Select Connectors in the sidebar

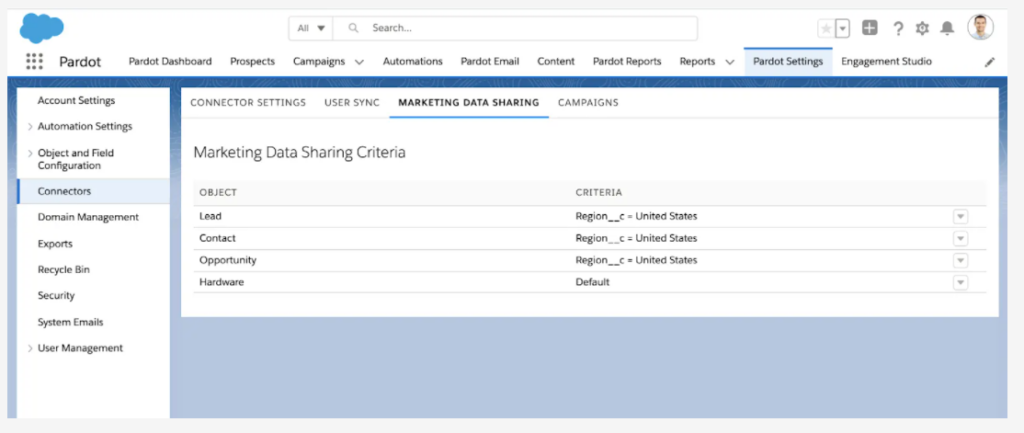tap(93, 191)
